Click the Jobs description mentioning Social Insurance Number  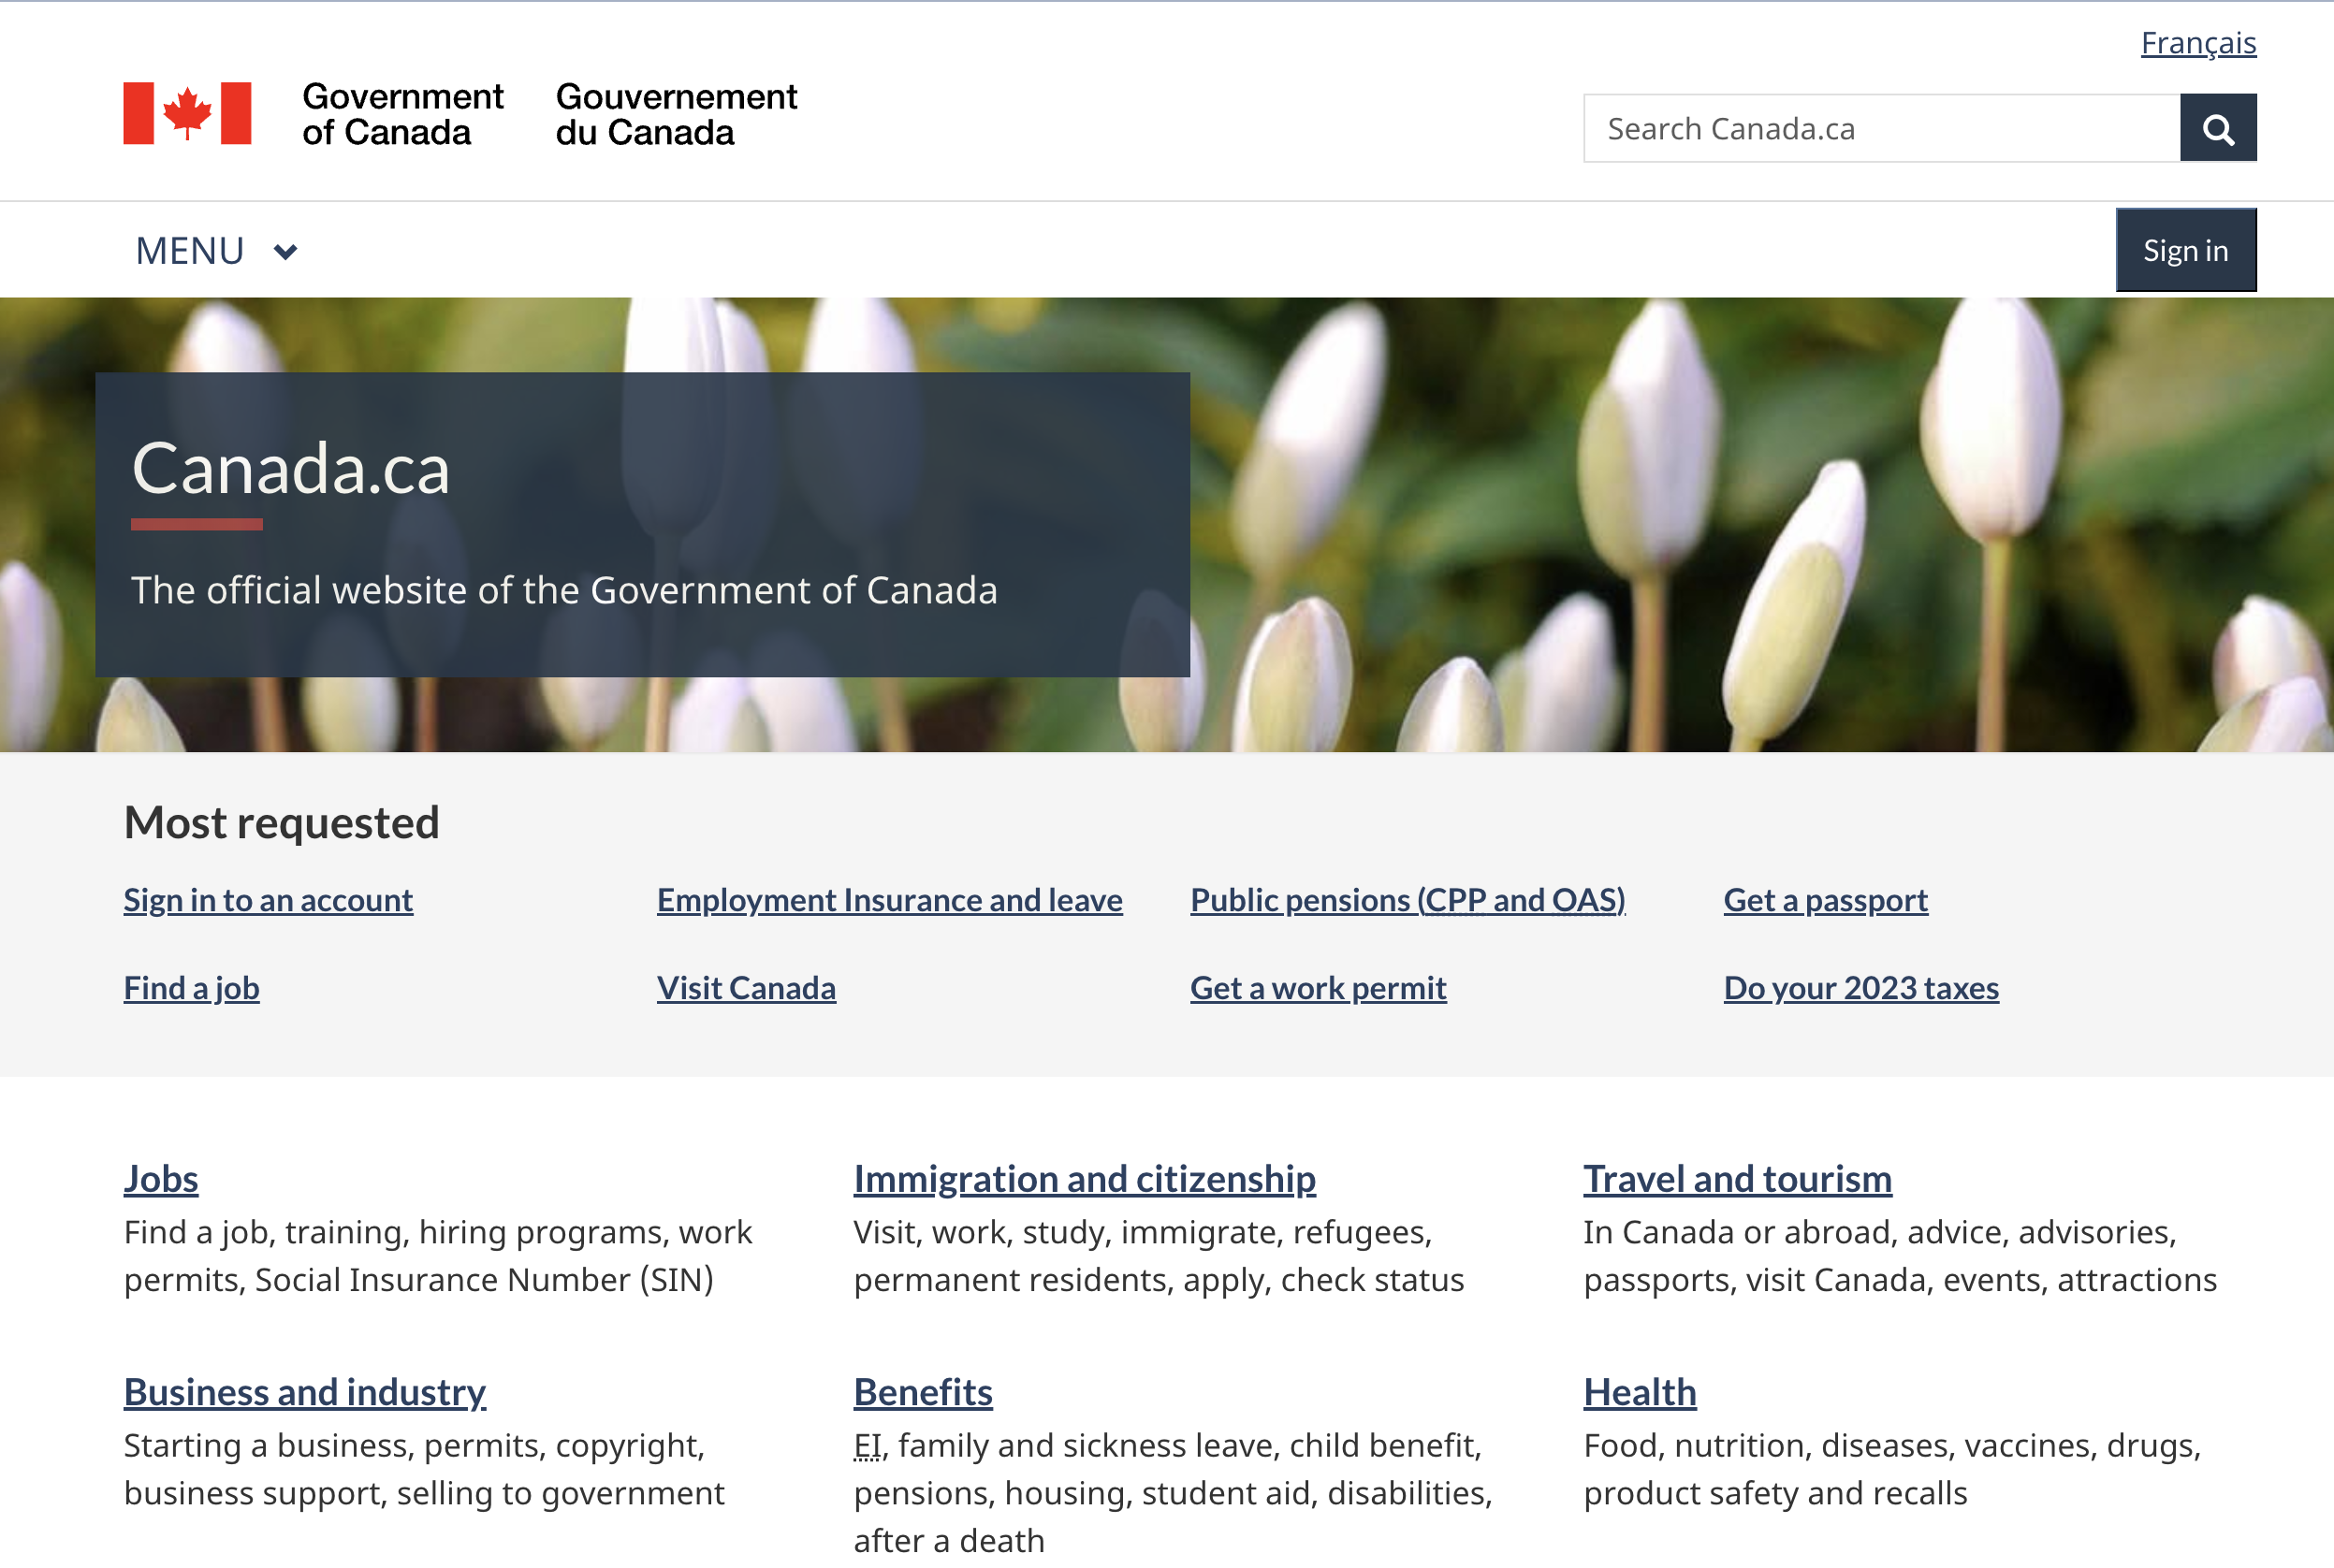(438, 1256)
